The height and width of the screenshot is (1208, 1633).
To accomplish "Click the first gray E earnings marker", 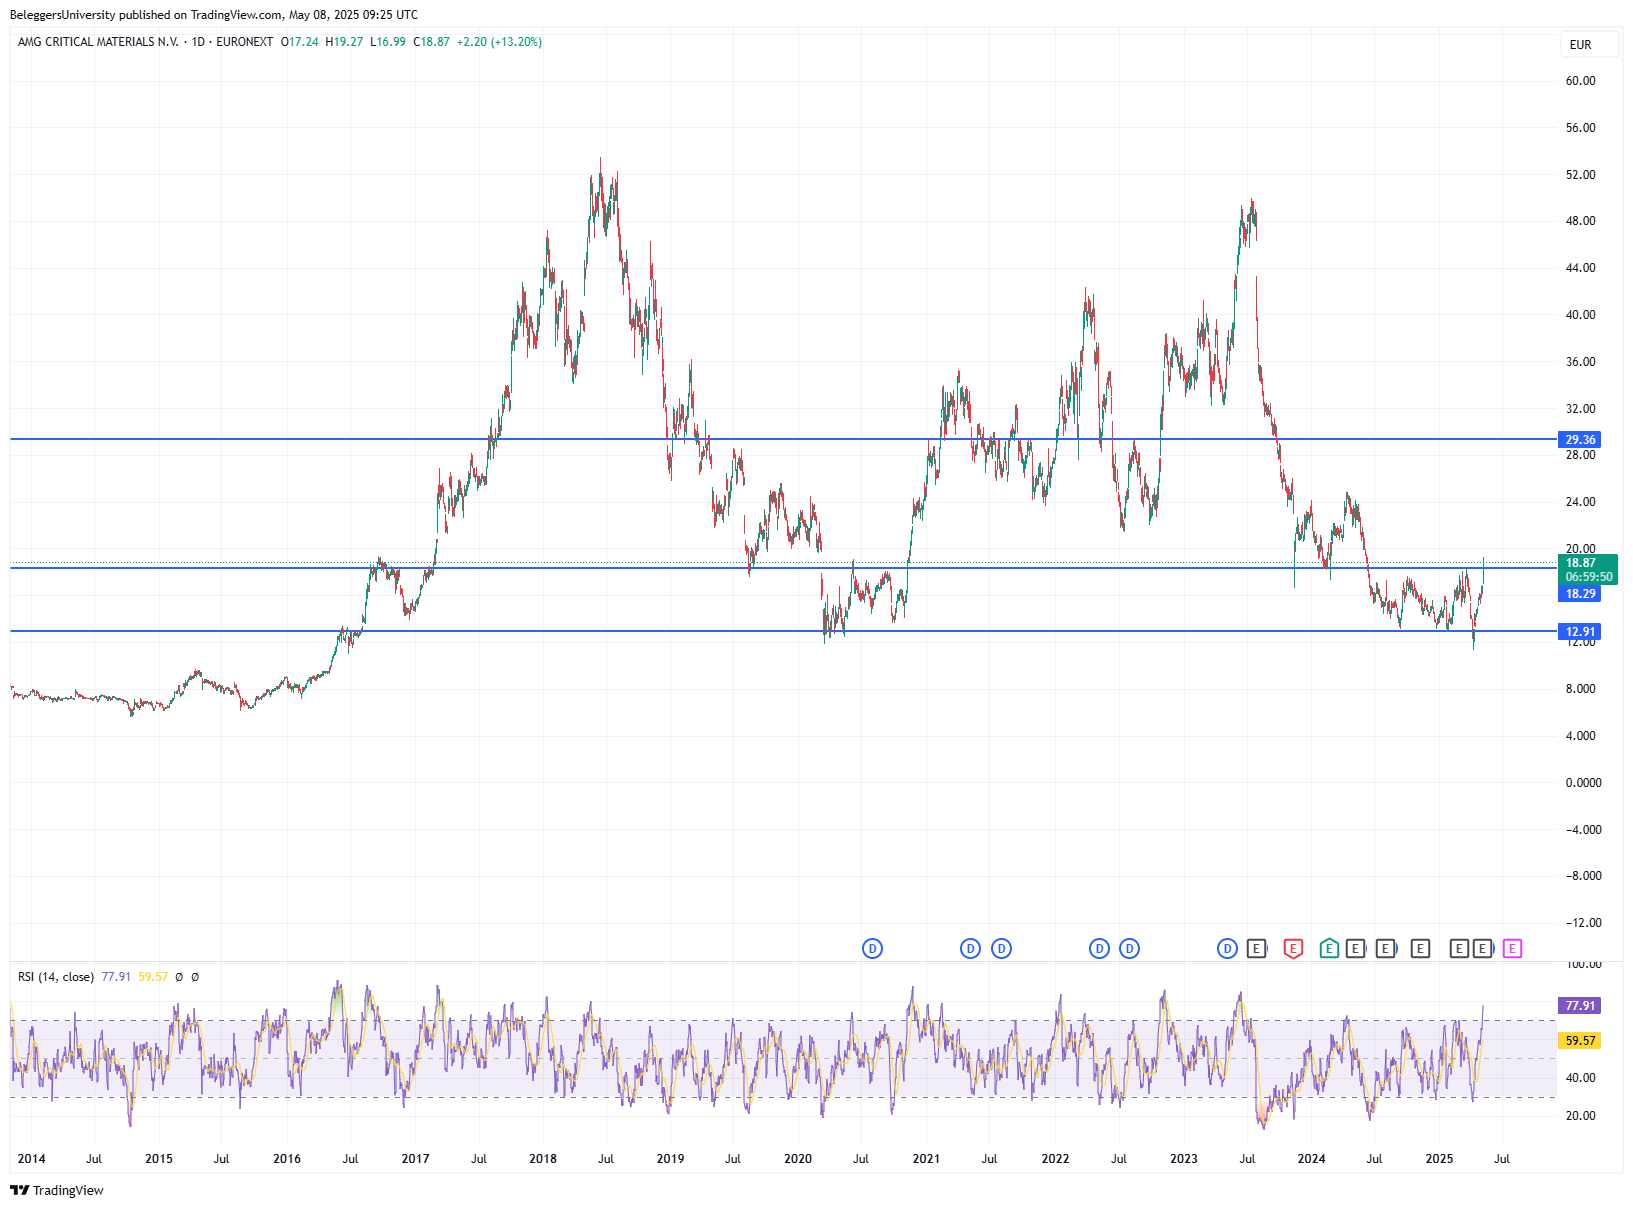I will pos(1257,948).
